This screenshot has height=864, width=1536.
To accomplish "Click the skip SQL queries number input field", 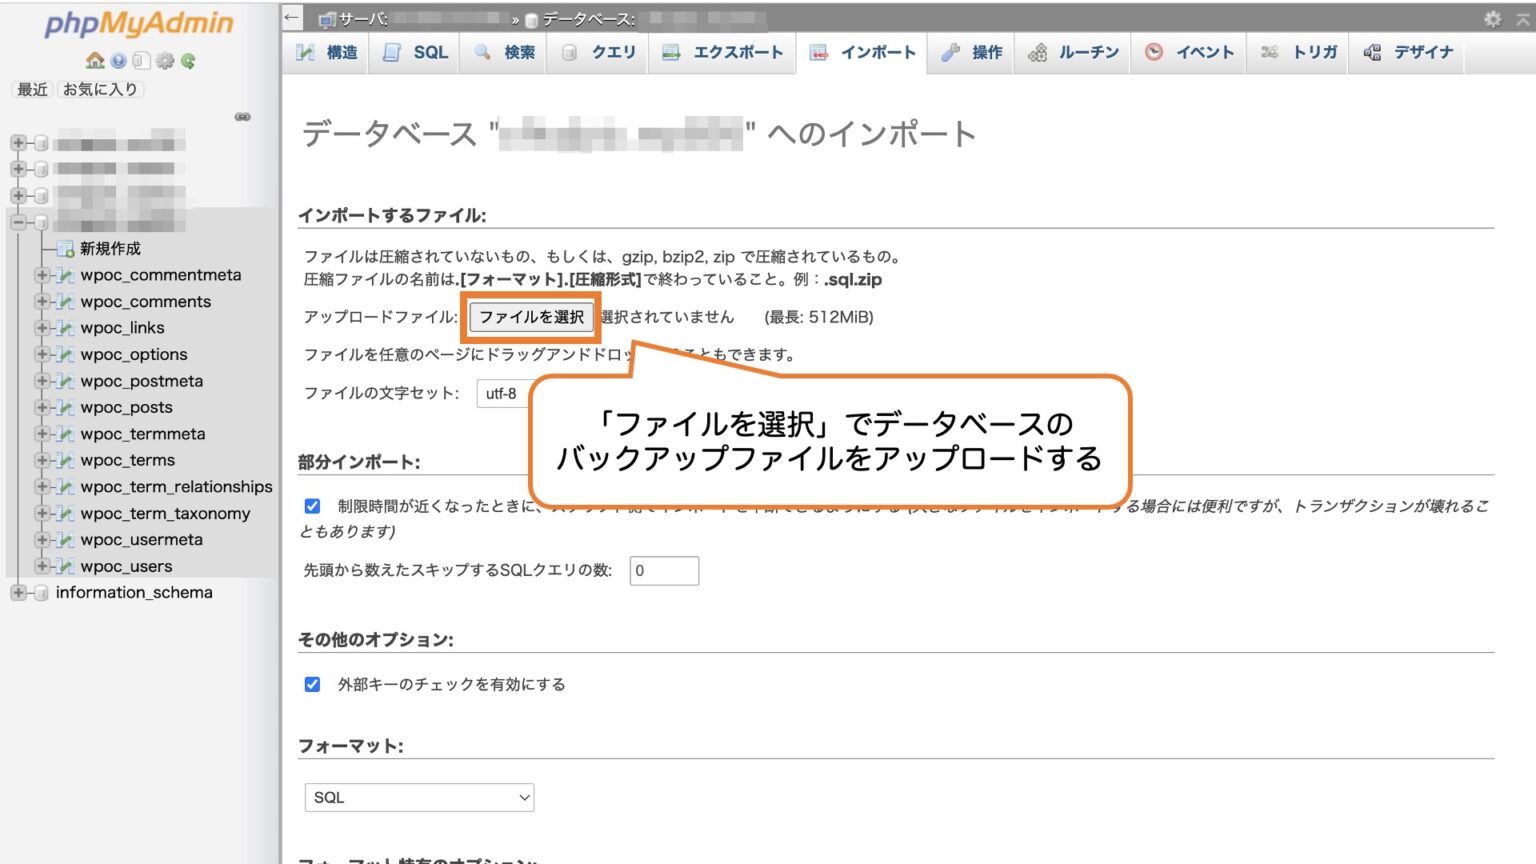I will [663, 570].
